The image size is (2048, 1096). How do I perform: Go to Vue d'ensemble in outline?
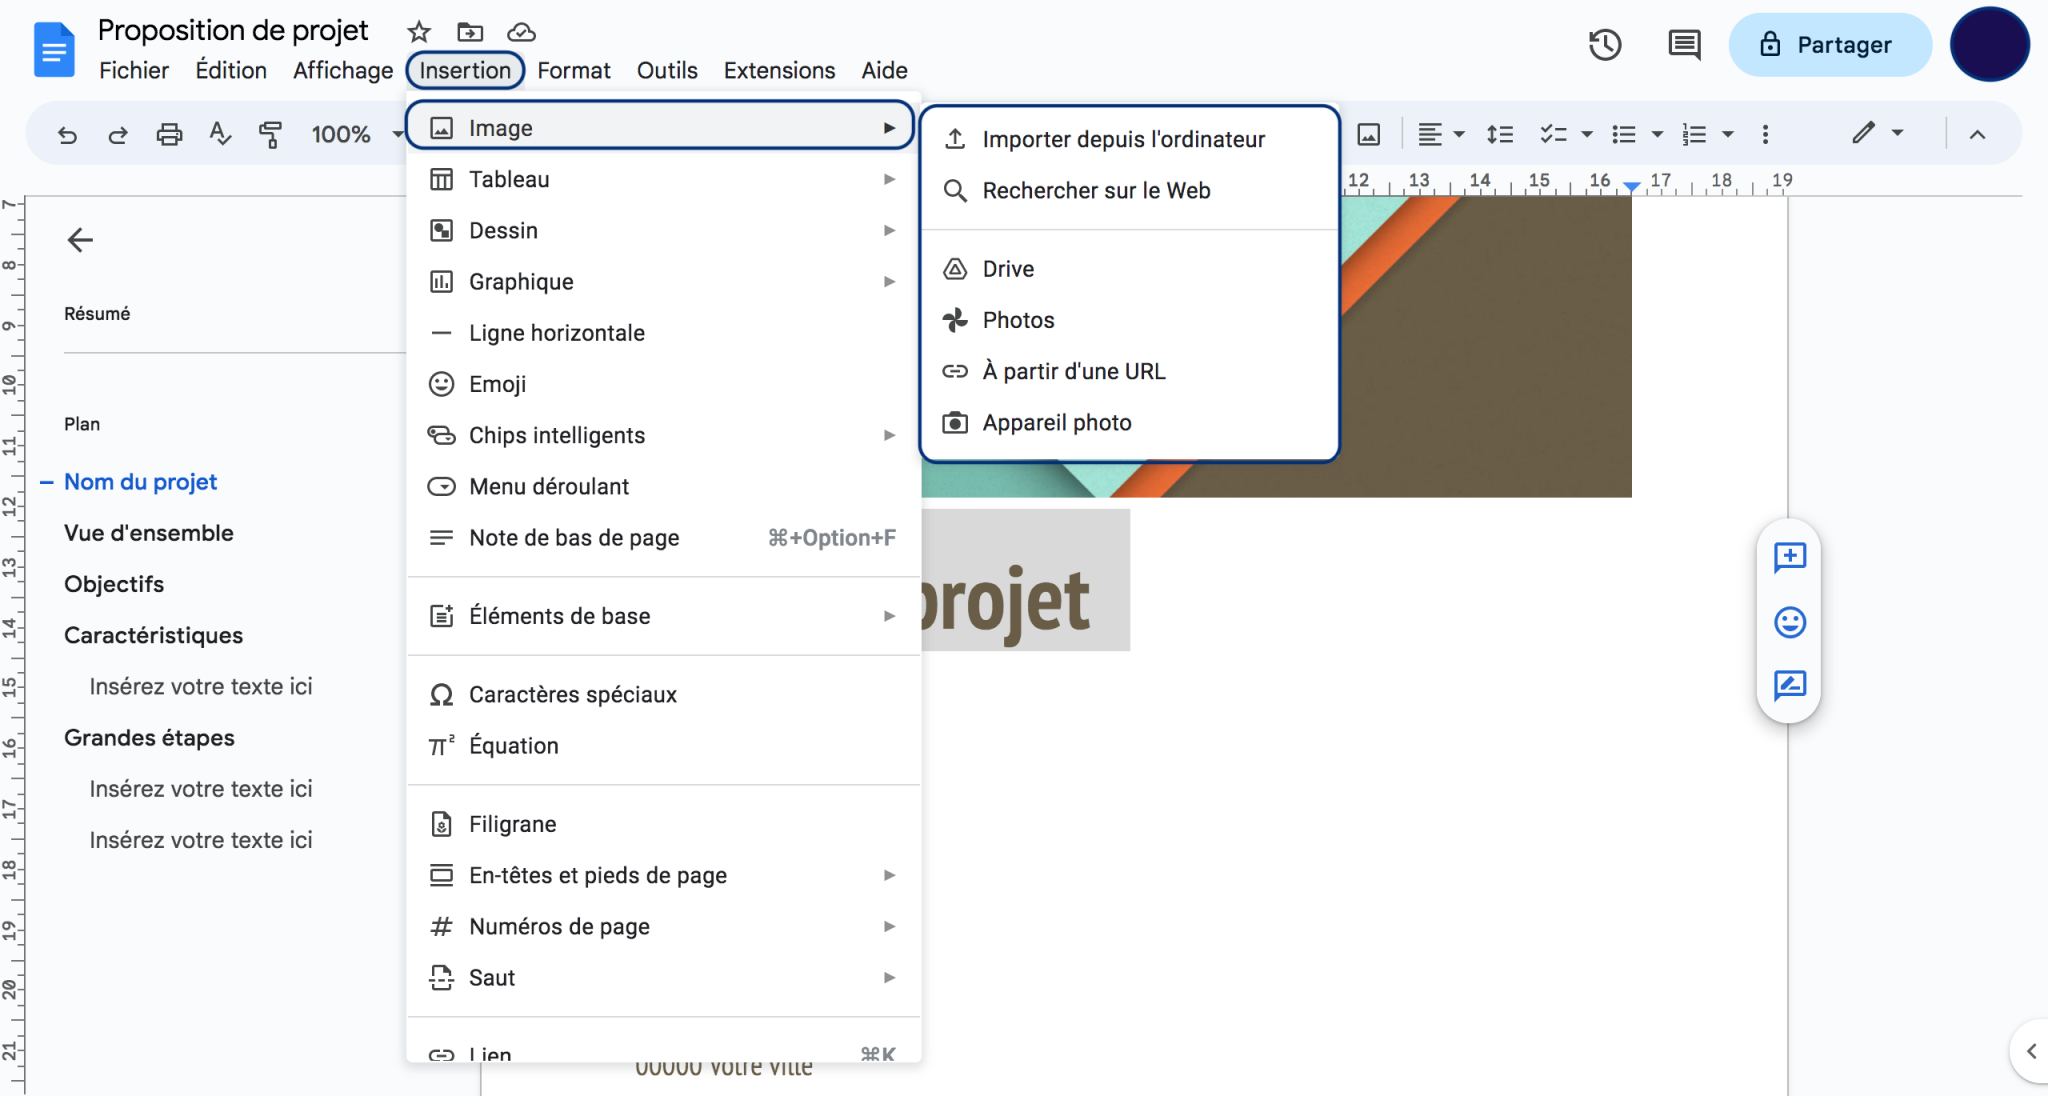click(x=148, y=533)
